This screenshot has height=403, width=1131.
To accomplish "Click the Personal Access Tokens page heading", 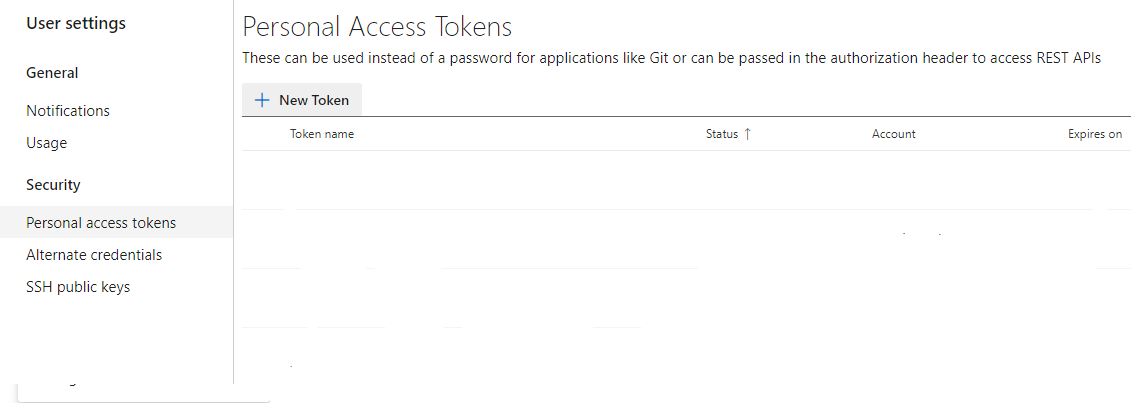I will [377, 26].
